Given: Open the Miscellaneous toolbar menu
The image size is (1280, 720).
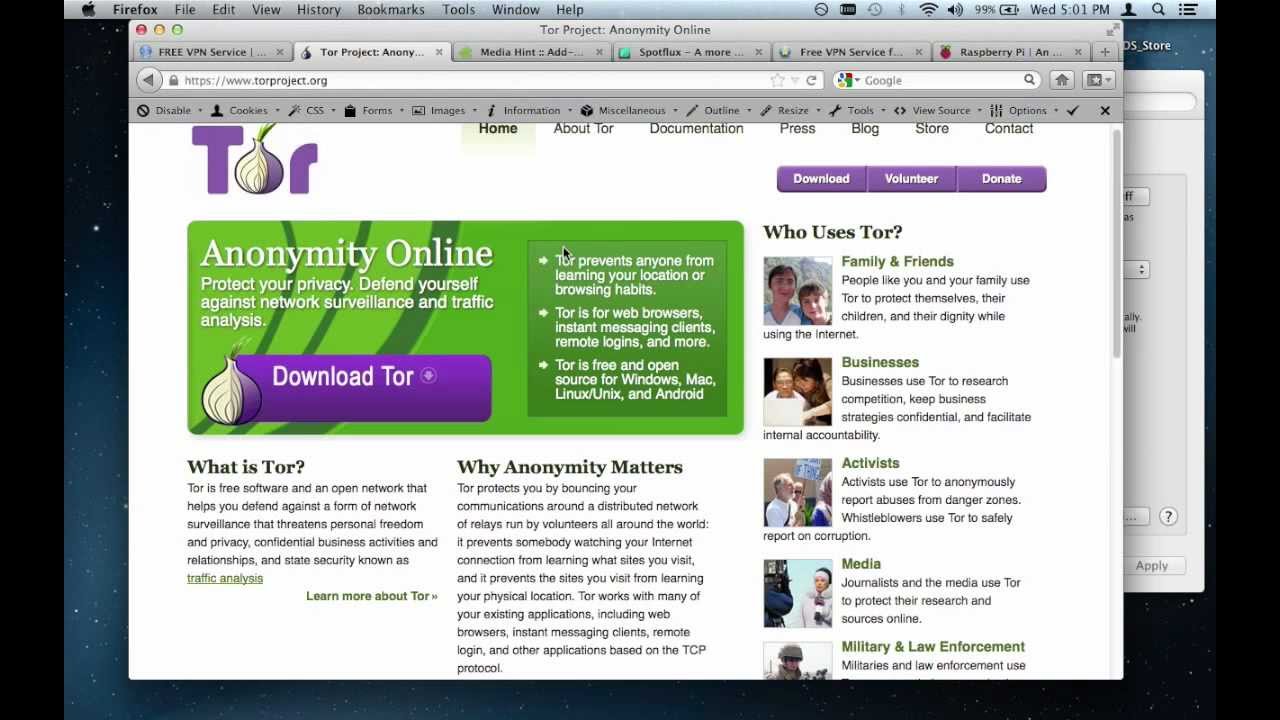Looking at the screenshot, I should [628, 111].
